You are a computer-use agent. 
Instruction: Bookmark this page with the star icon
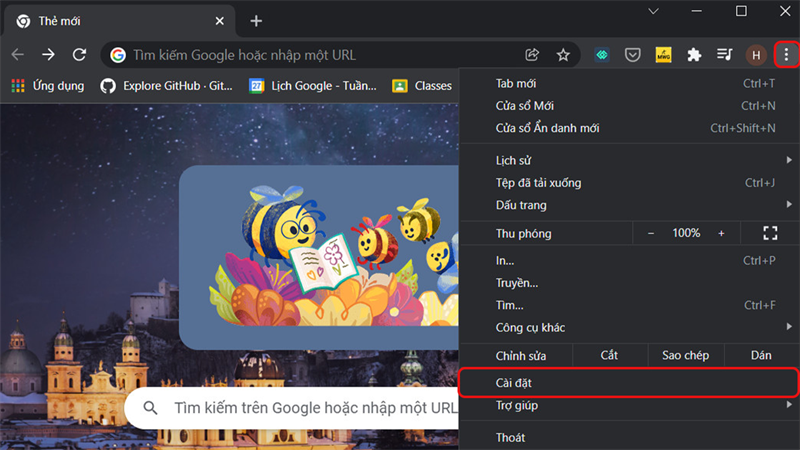coord(563,55)
